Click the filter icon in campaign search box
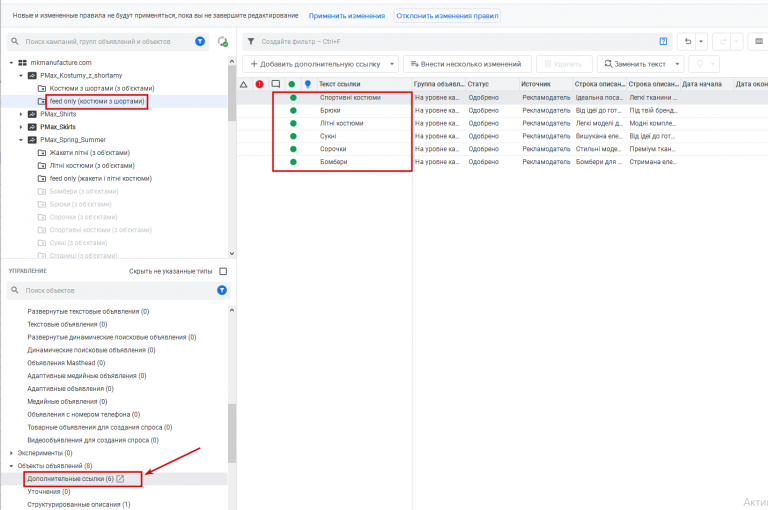The width and height of the screenshot is (768, 510). tap(200, 42)
